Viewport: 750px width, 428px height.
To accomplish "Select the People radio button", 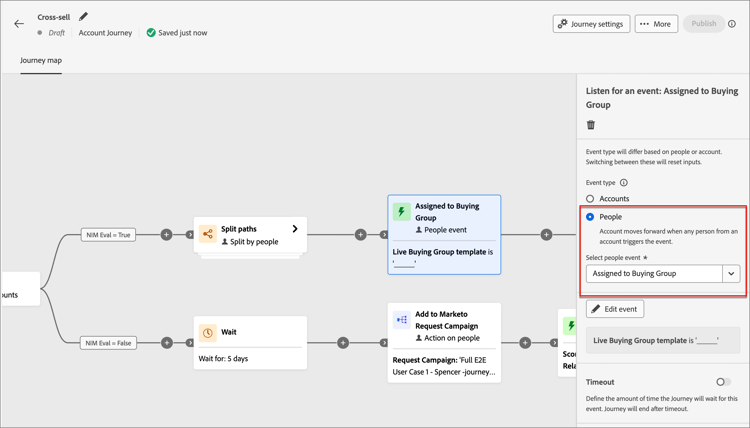I will click(590, 217).
